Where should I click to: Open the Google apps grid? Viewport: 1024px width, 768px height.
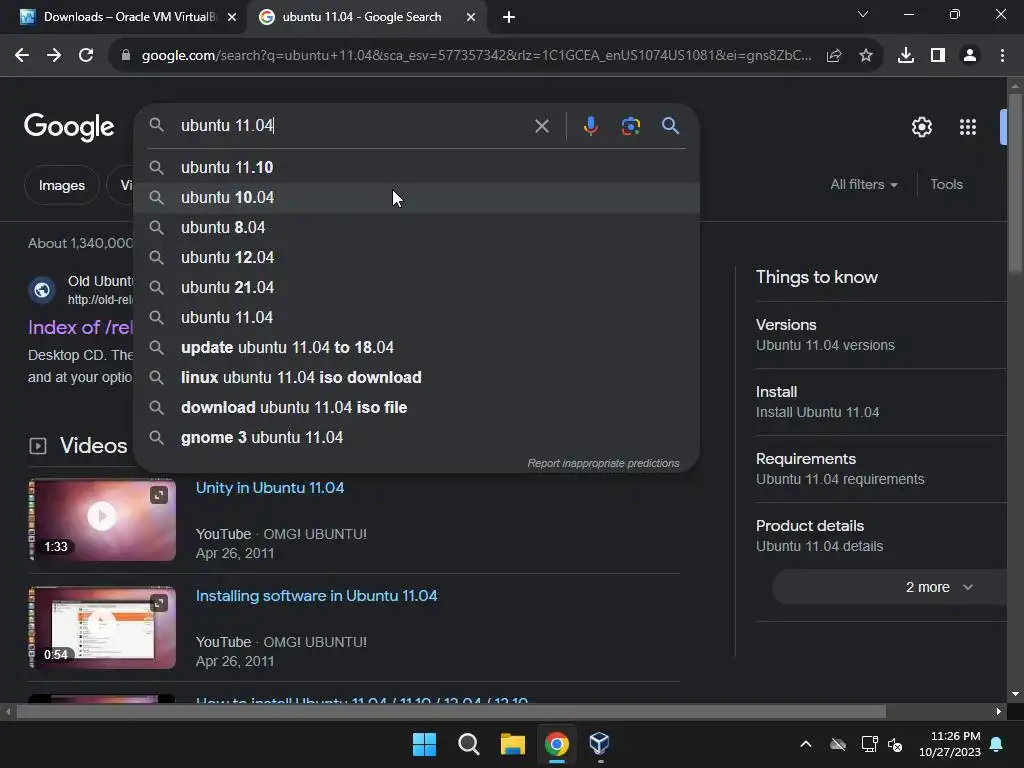[968, 127]
